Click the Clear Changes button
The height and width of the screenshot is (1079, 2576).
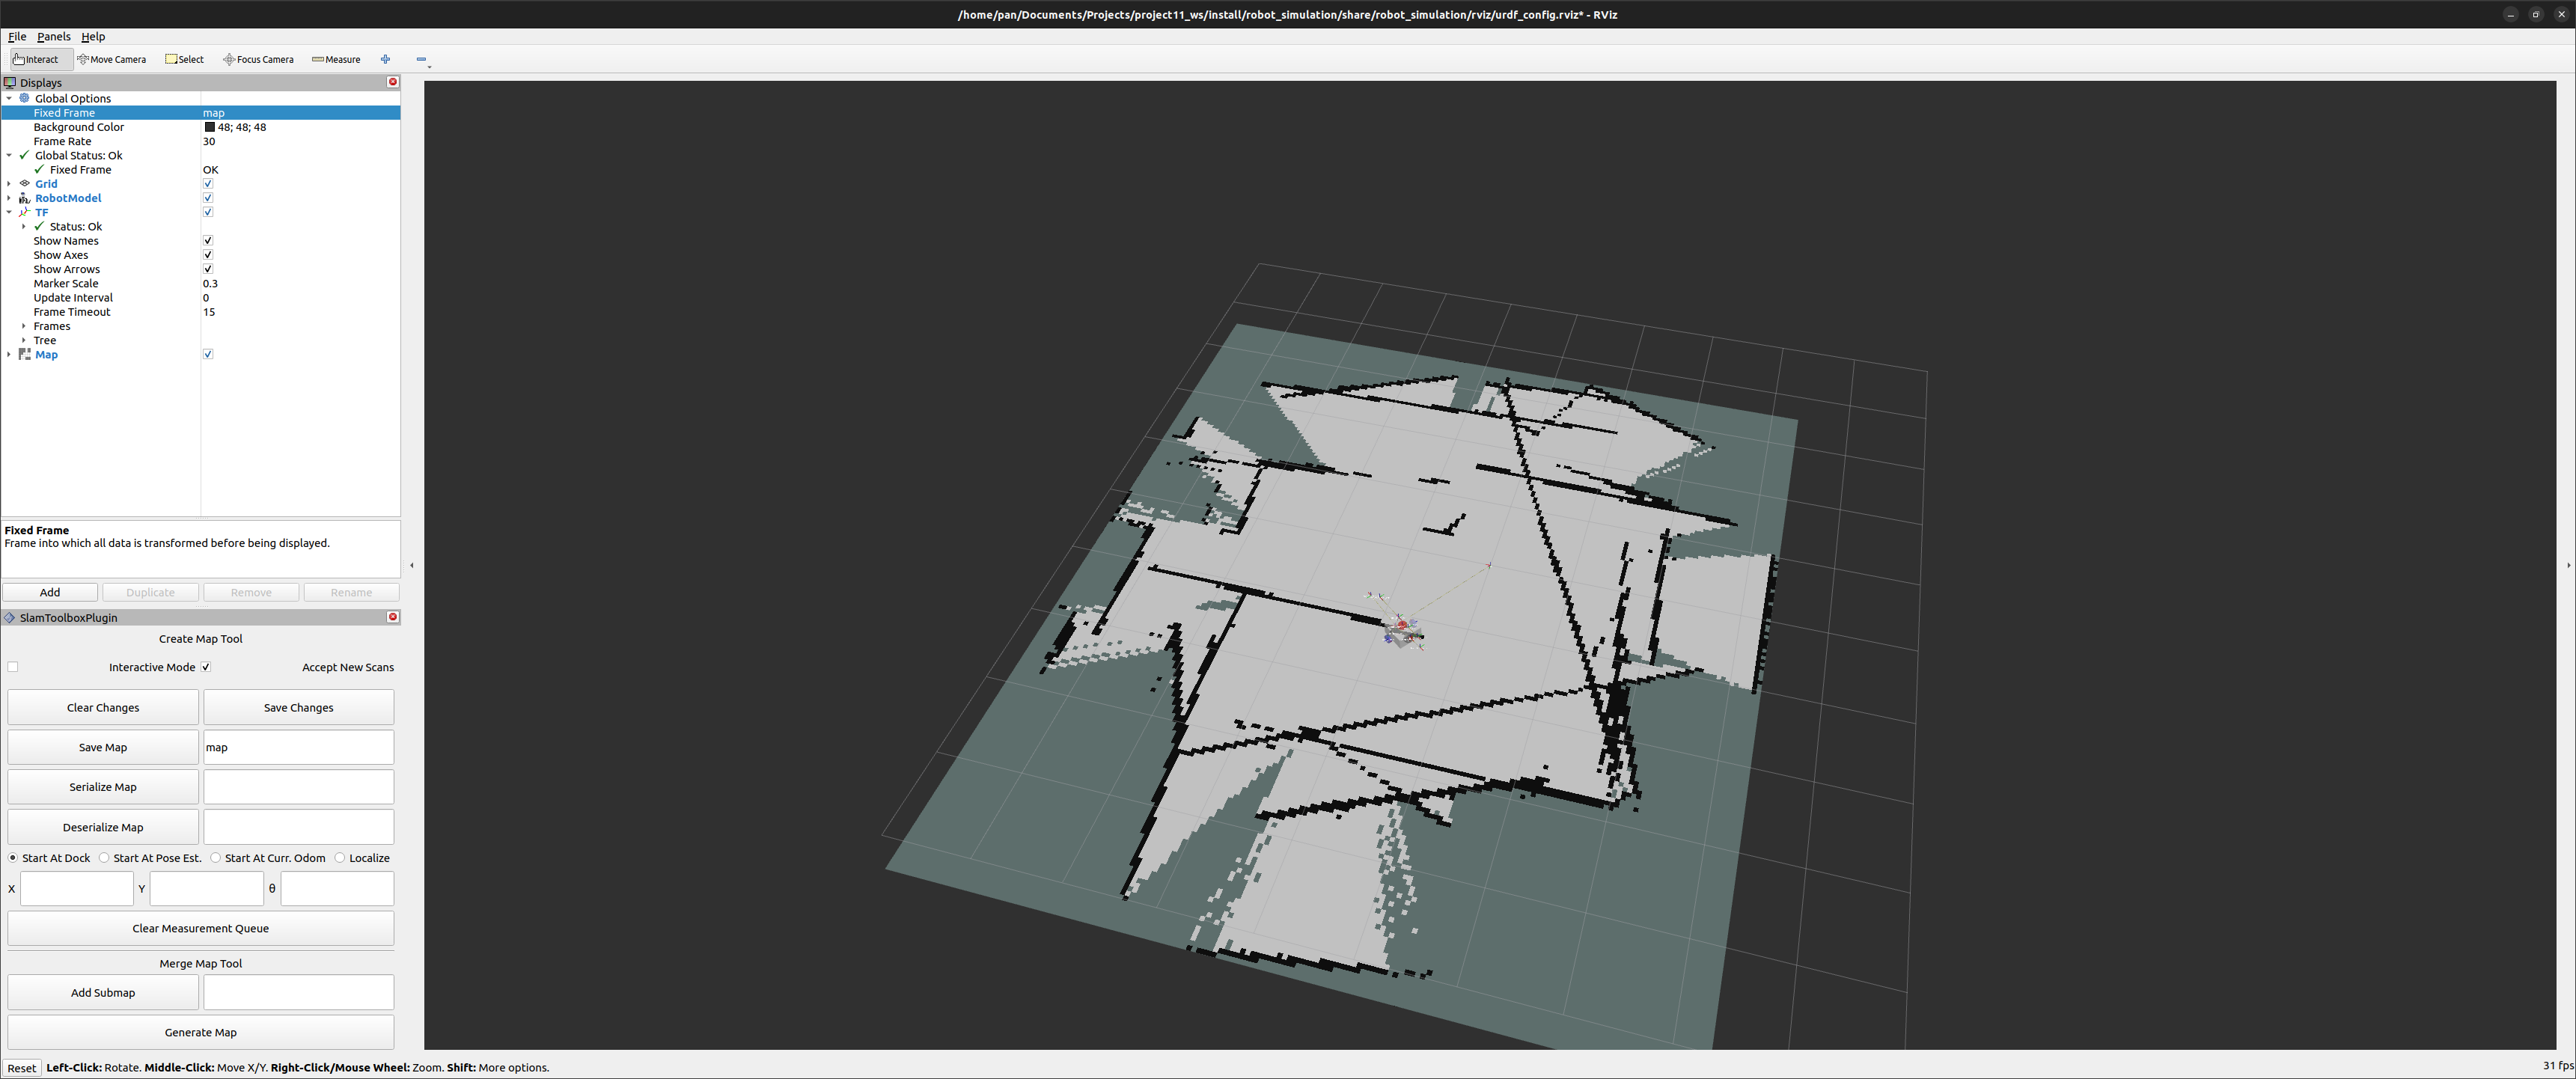coord(103,707)
